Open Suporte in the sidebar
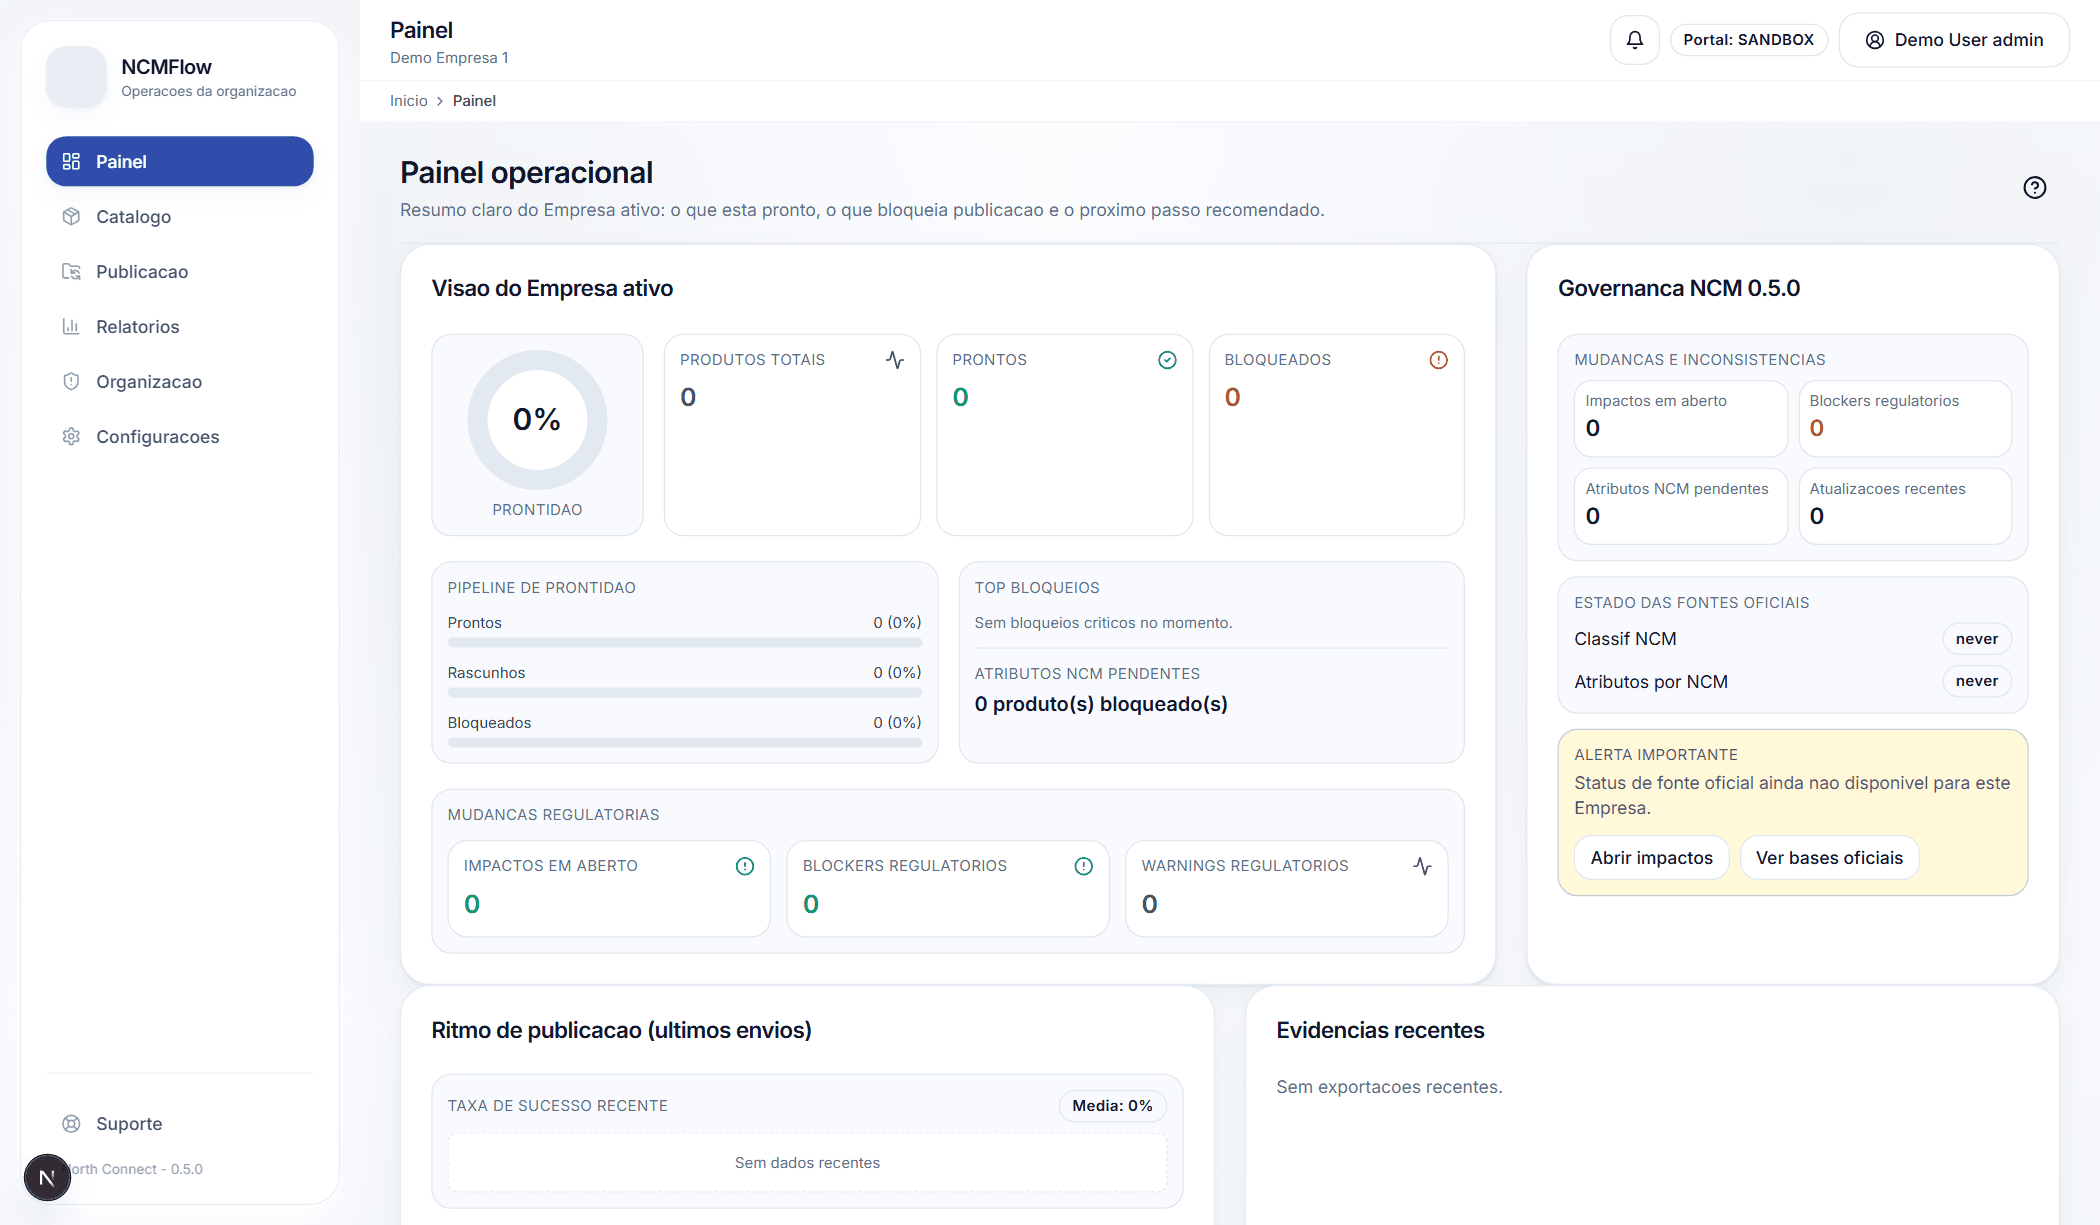The height and width of the screenshot is (1225, 2100). click(129, 1124)
